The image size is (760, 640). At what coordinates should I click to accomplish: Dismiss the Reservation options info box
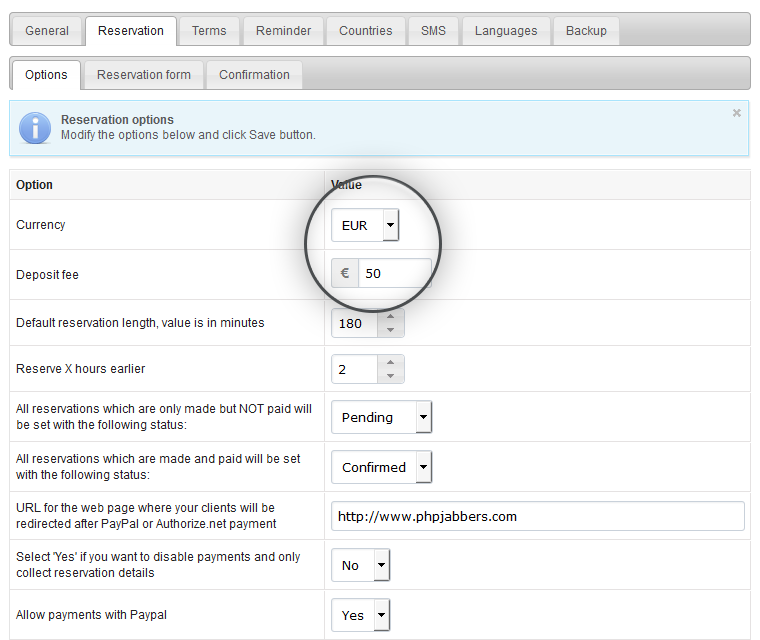pyautogui.click(x=737, y=113)
